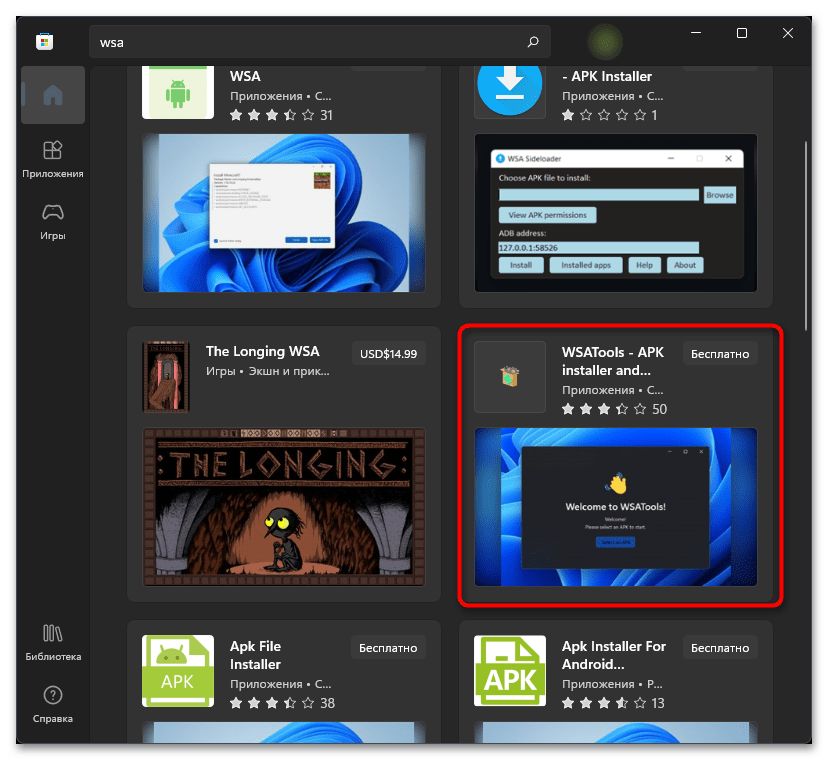This screenshot has height=760, width=828.
Task: Click Бесплатно button on Apk File Installer
Action: [x=388, y=648]
